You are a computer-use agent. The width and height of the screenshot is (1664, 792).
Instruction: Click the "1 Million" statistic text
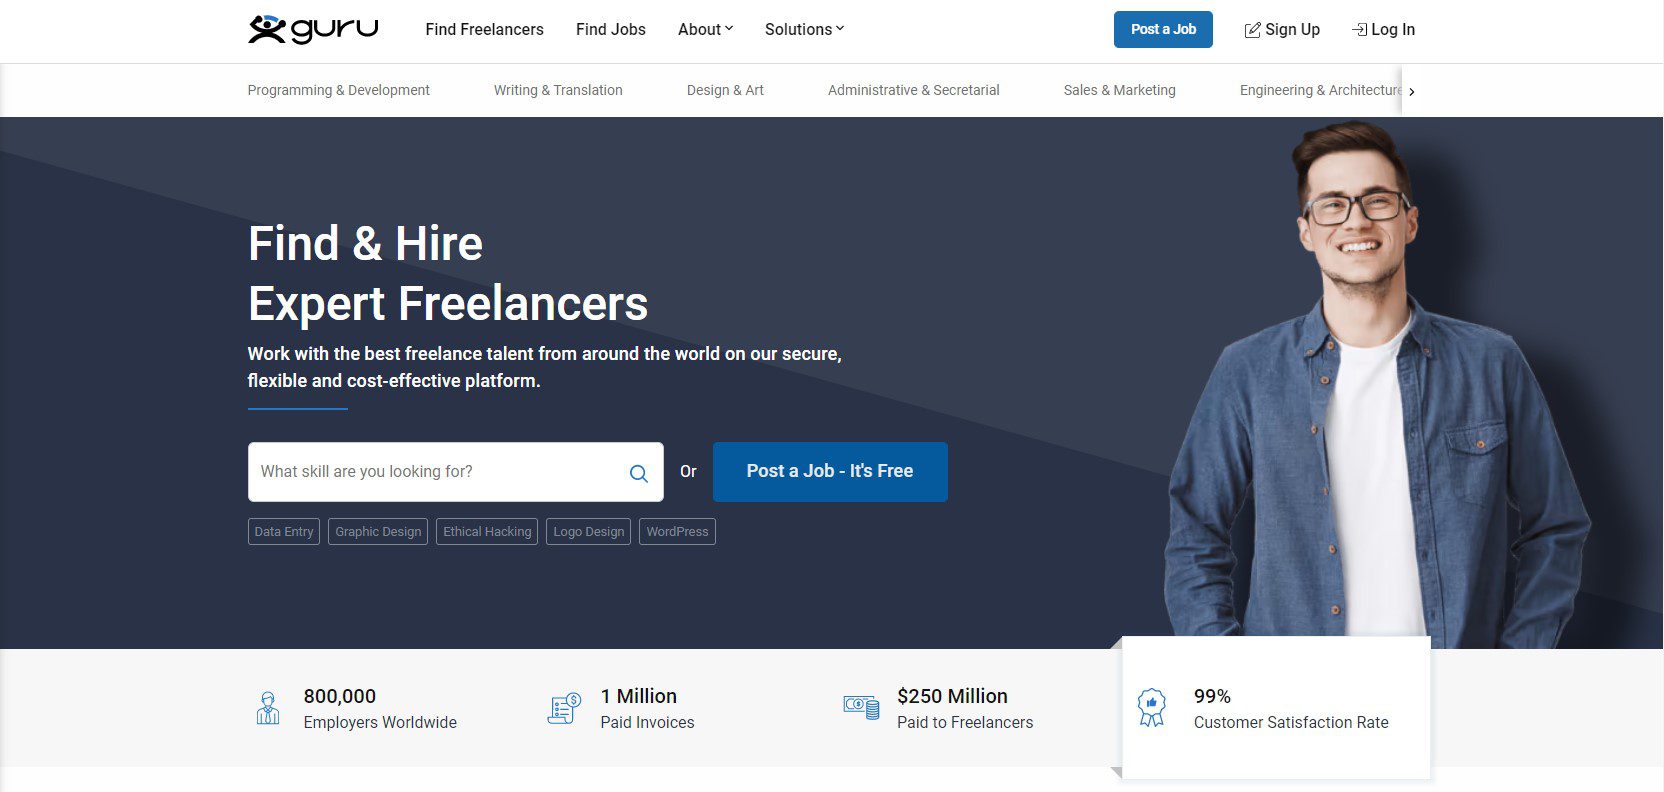tap(639, 696)
